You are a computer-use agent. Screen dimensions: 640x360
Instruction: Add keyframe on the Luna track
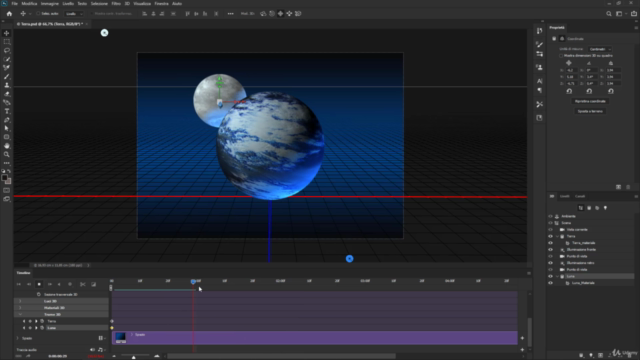click(x=30, y=328)
